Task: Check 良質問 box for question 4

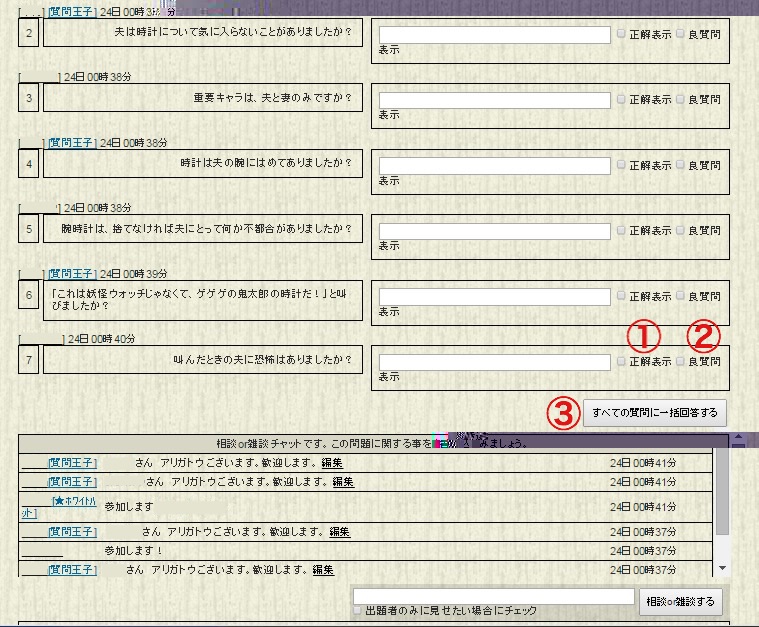Action: coord(681,165)
